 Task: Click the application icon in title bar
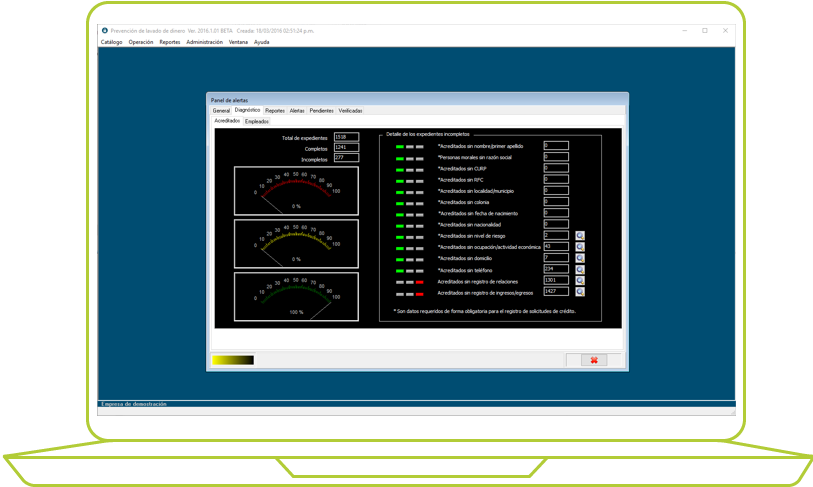click(x=105, y=31)
